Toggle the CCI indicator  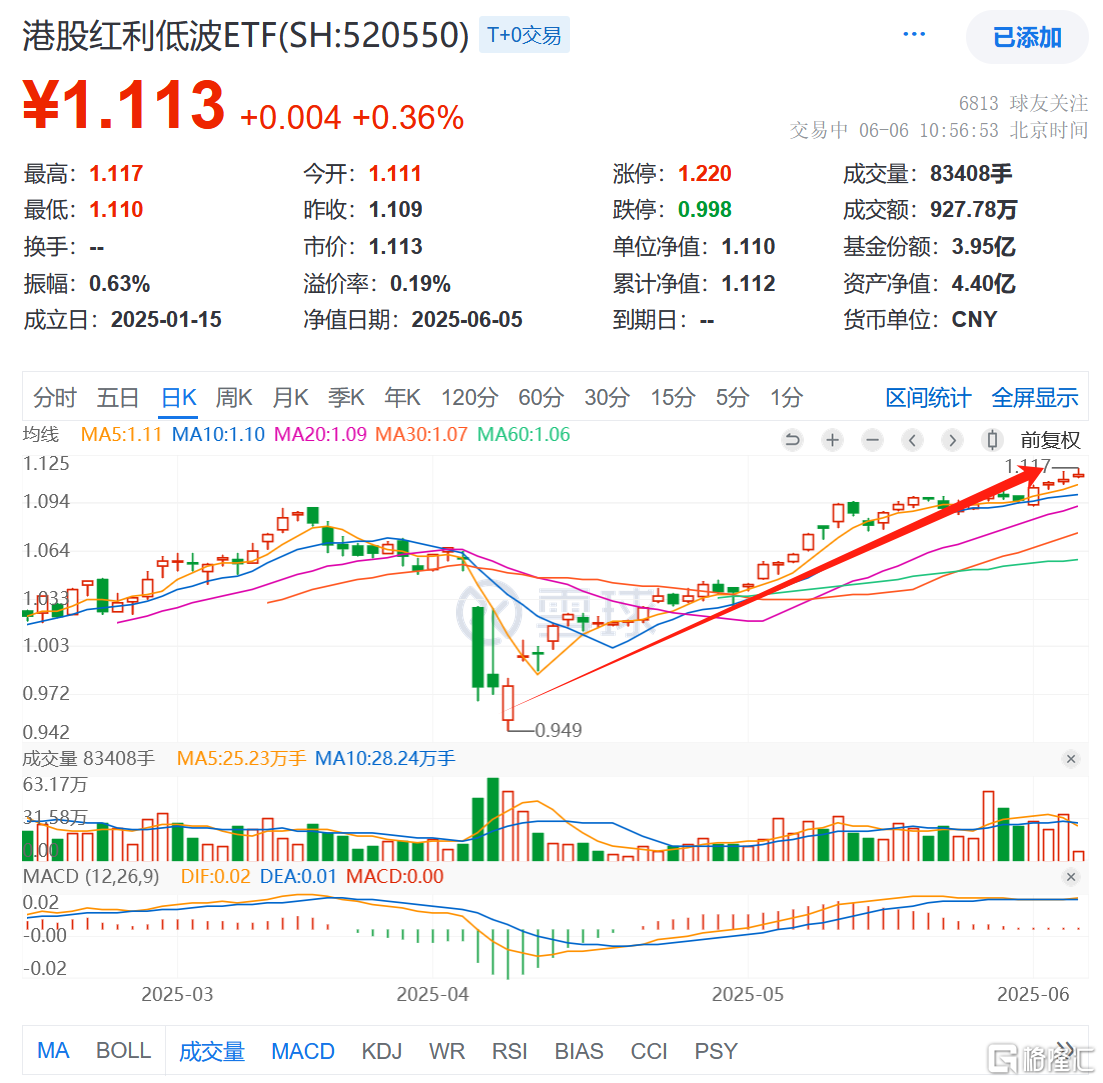coord(649,1051)
